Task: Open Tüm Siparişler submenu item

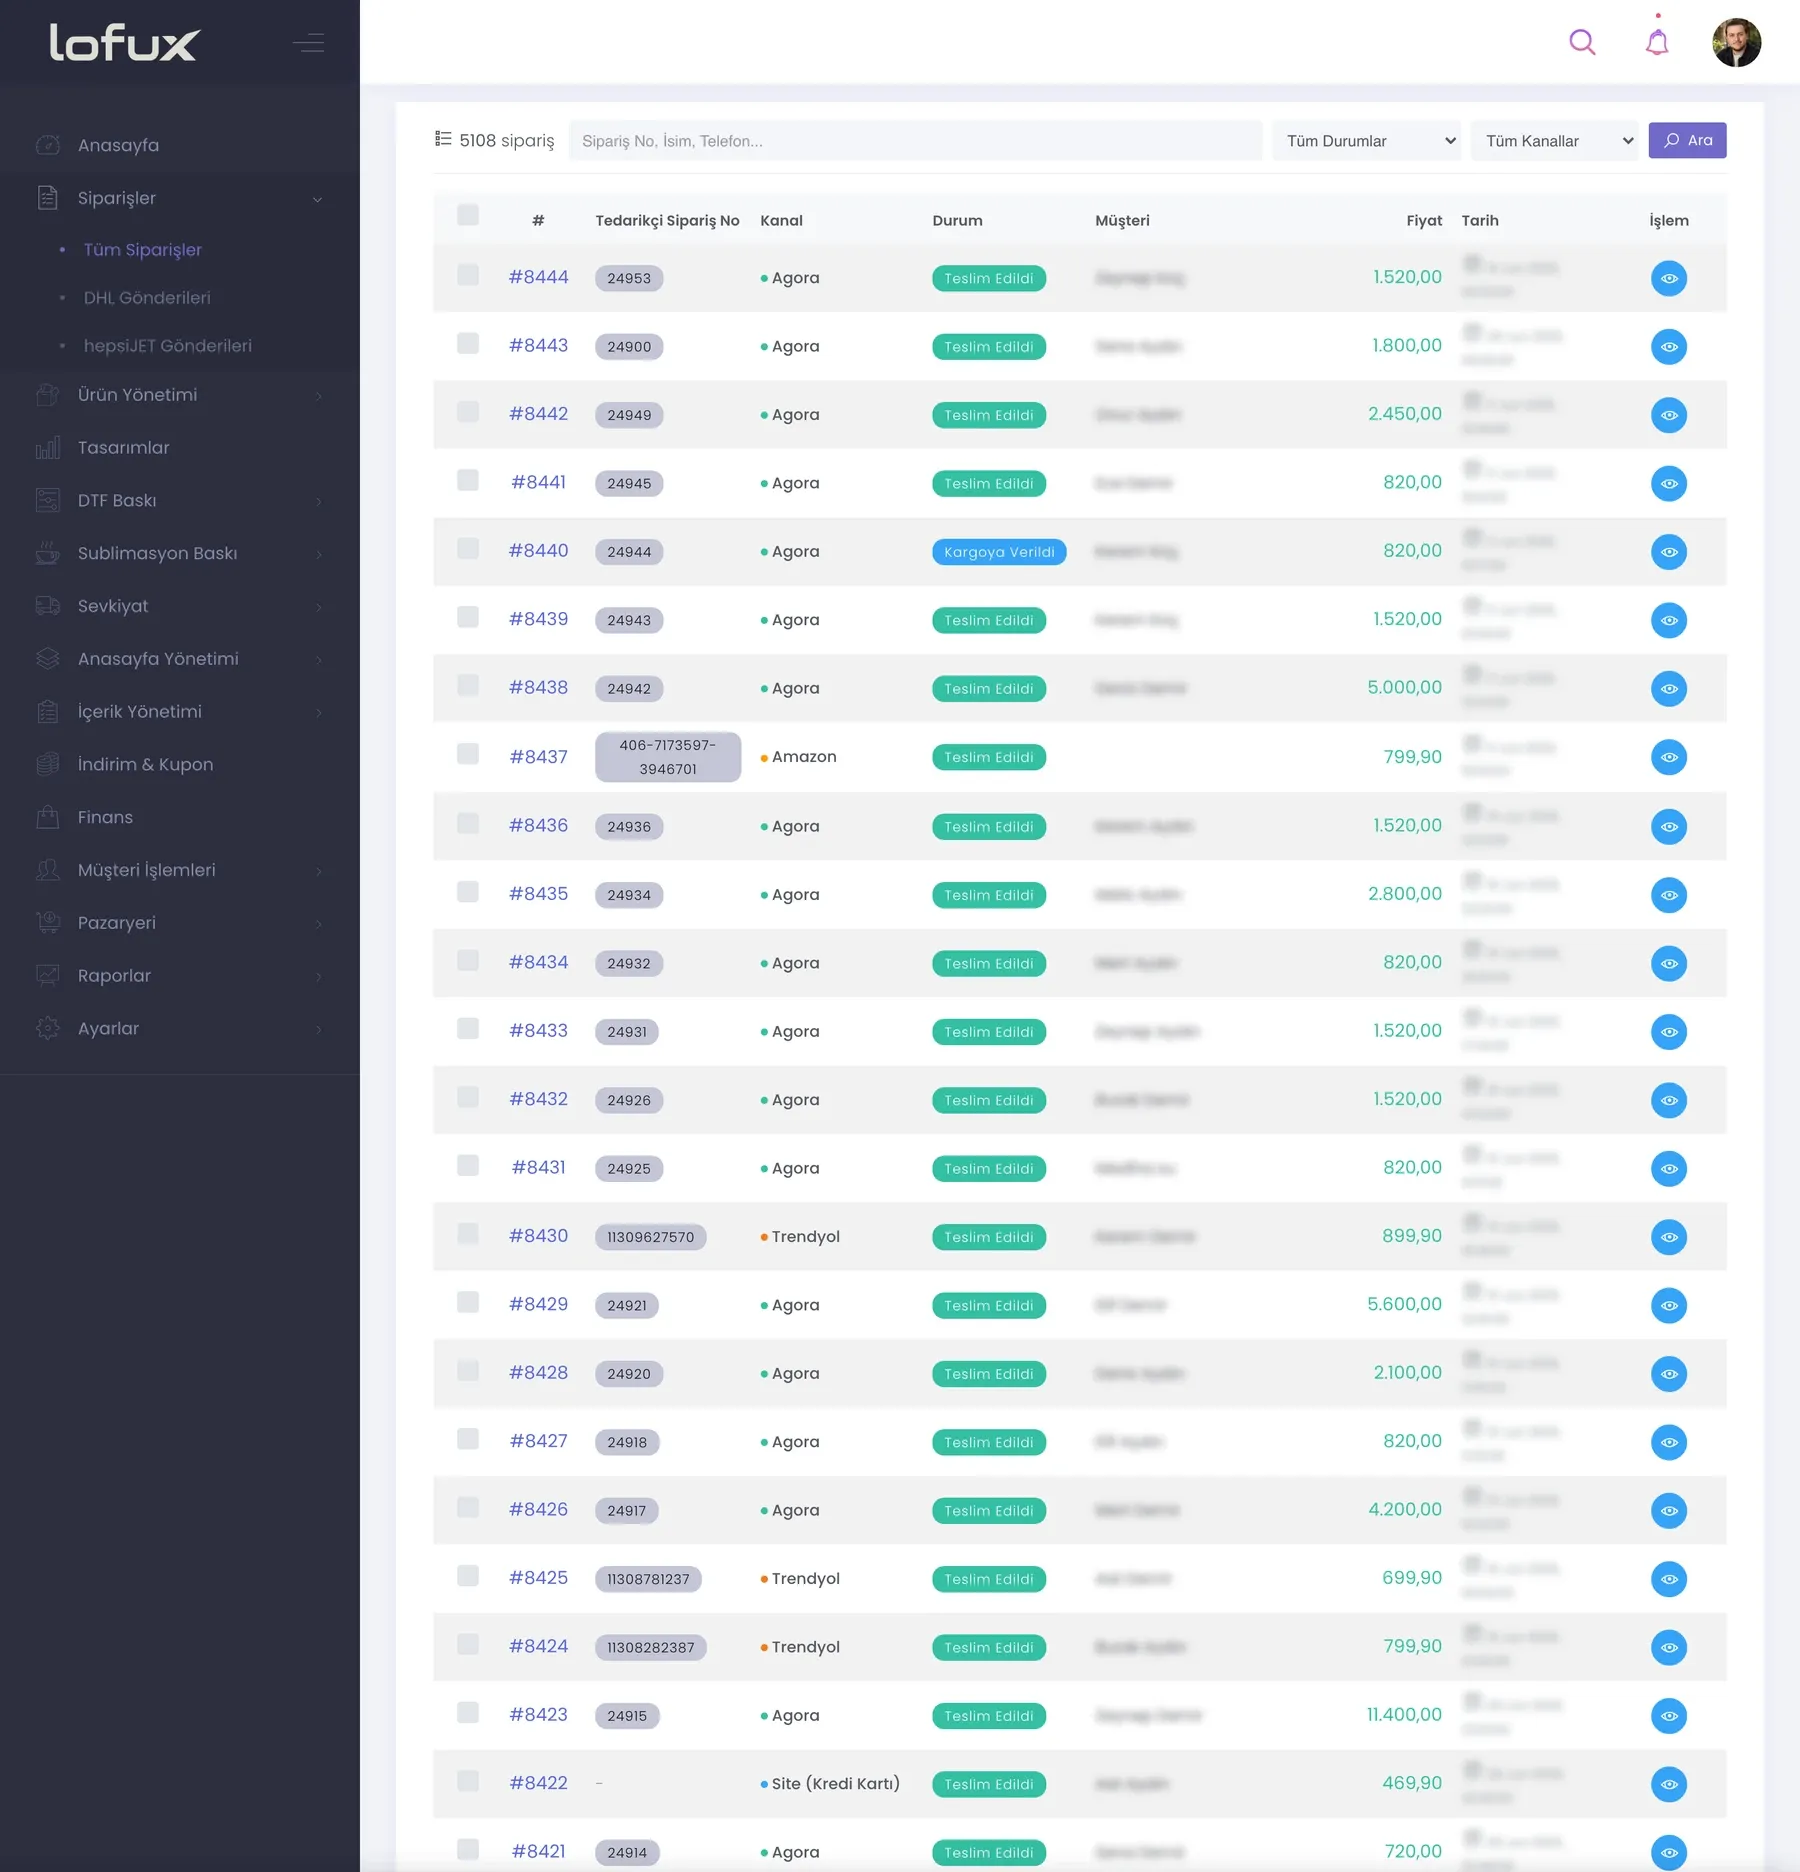Action: 143,250
